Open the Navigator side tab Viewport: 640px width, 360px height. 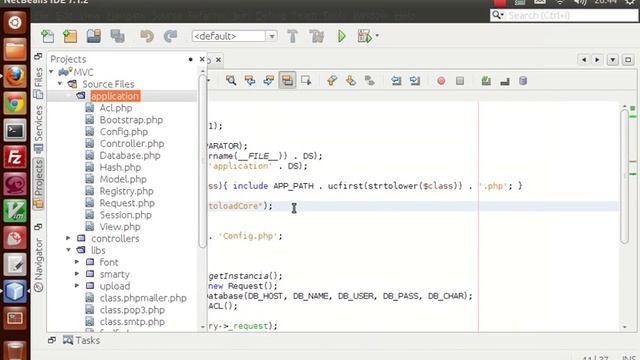click(x=38, y=265)
